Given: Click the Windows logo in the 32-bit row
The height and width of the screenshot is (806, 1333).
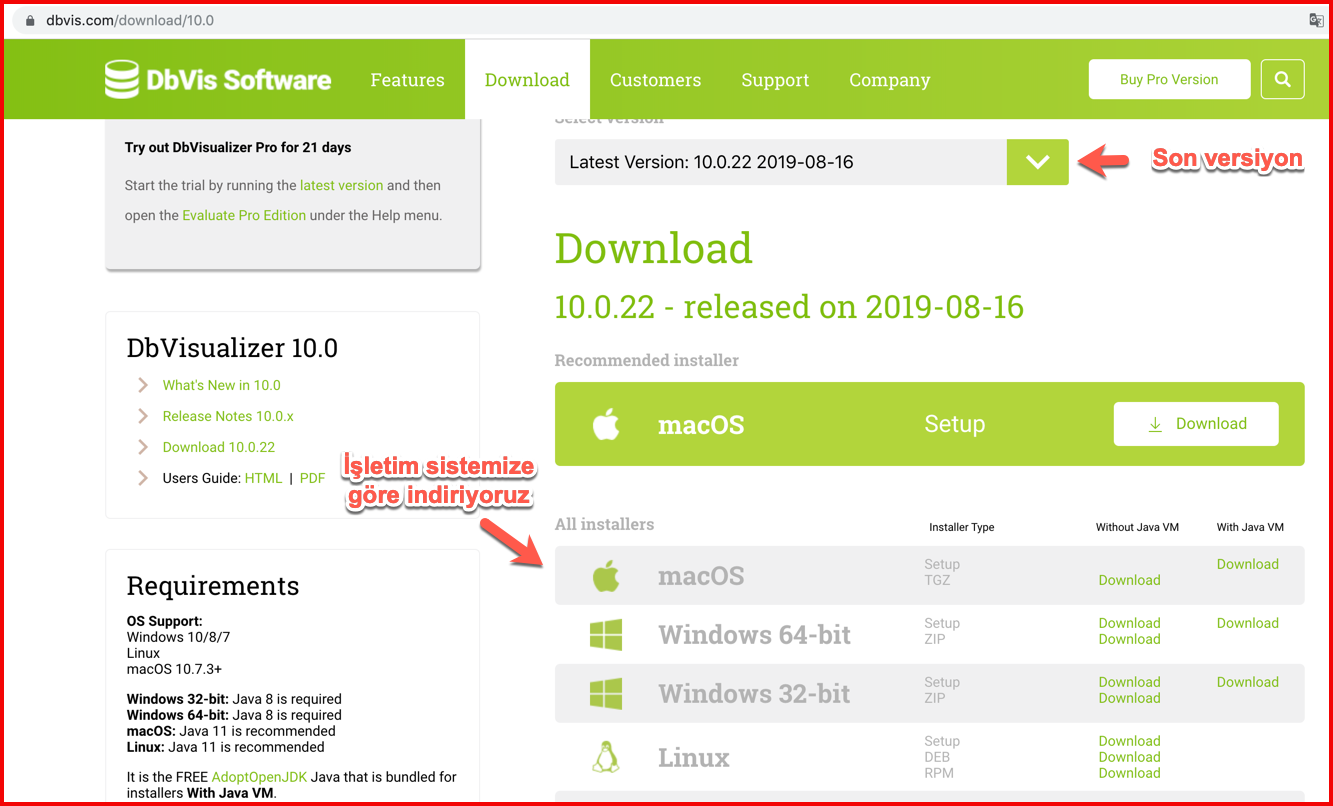Looking at the screenshot, I should click(x=606, y=693).
